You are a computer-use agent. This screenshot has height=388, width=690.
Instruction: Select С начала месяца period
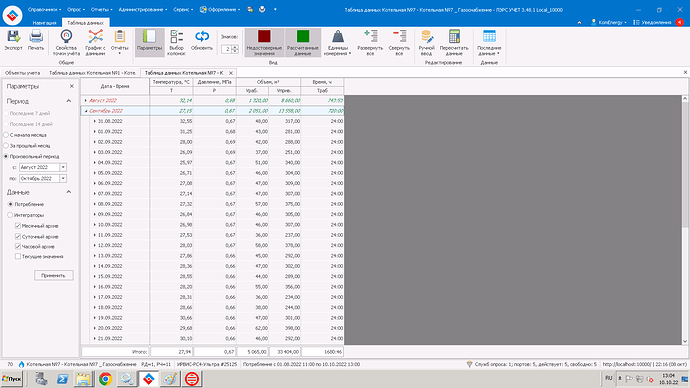coord(6,135)
